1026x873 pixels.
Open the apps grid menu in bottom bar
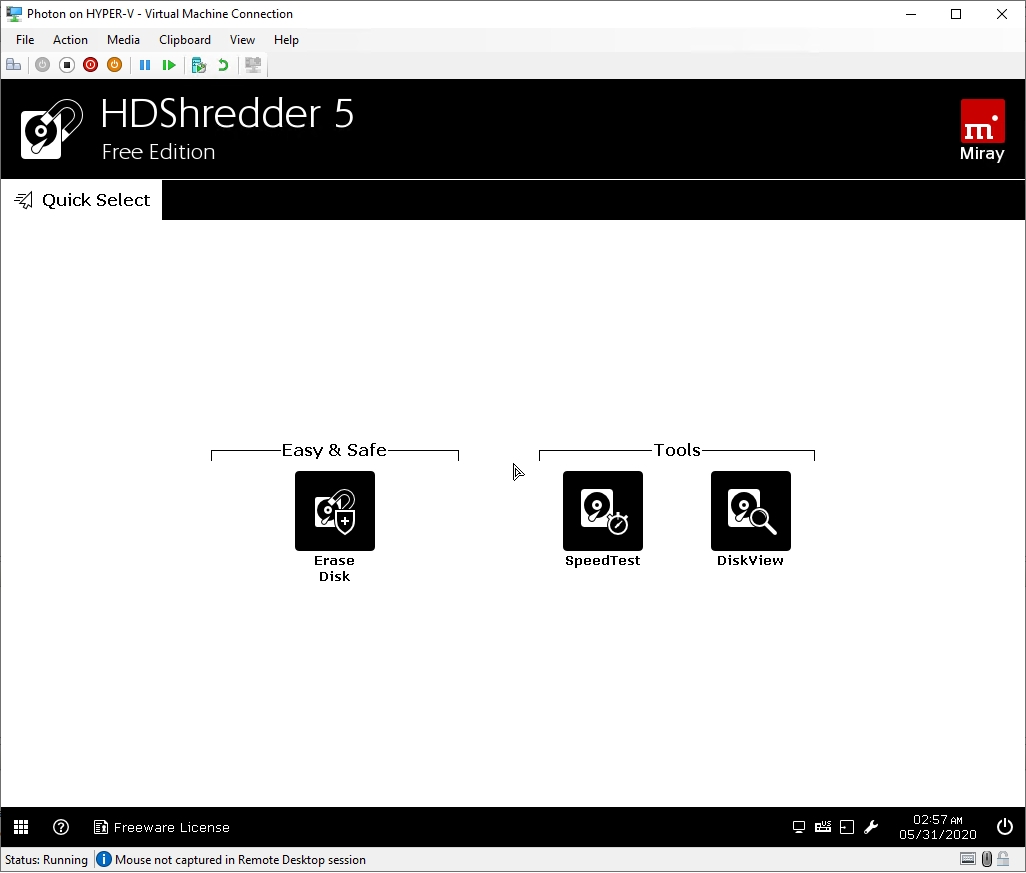coord(21,827)
